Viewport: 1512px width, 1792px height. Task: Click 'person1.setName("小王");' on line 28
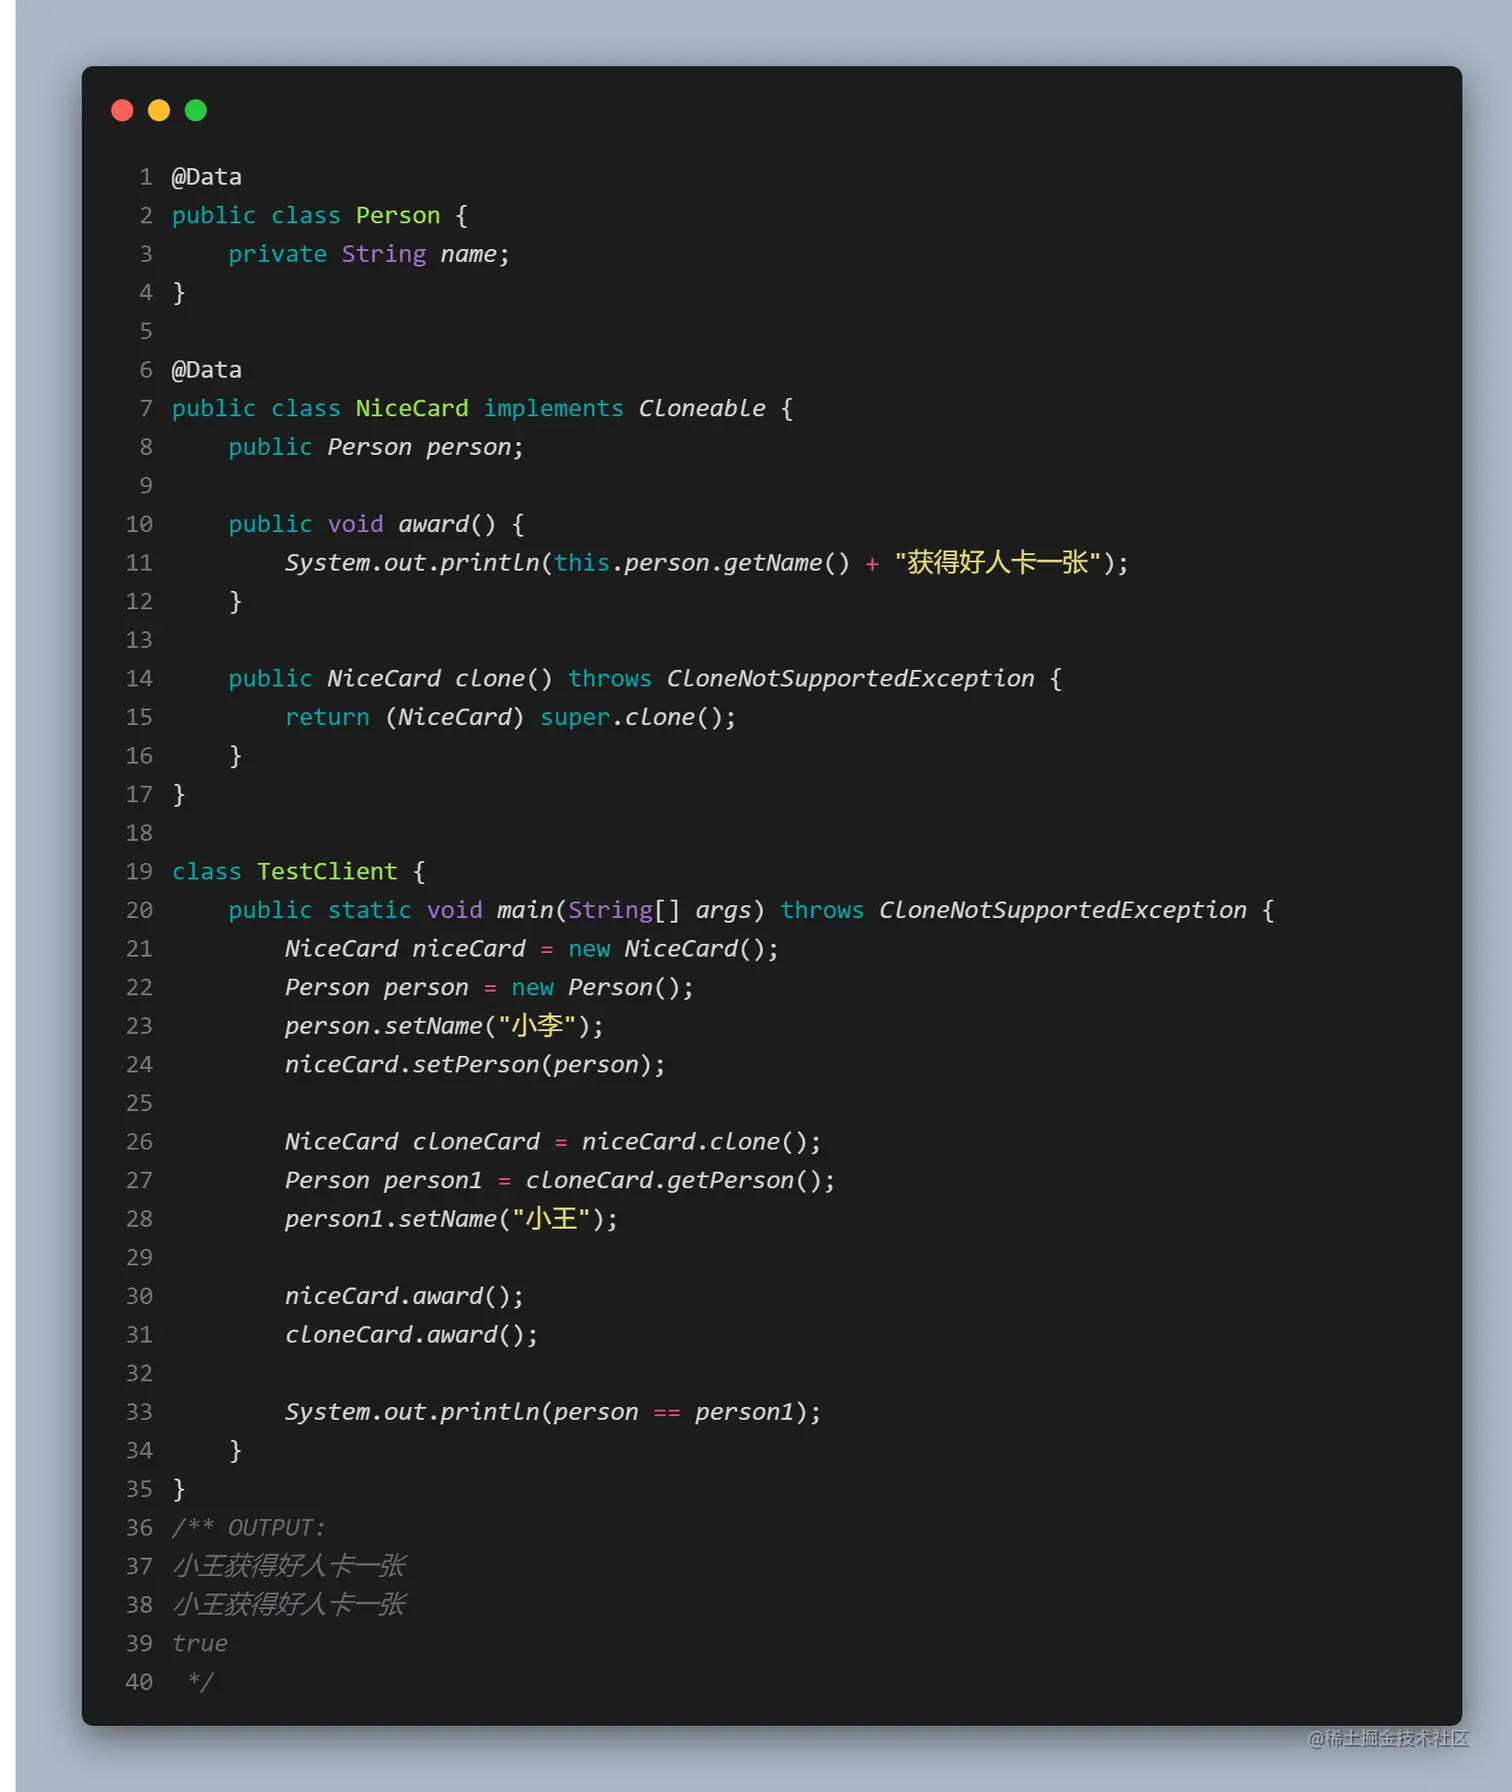click(x=452, y=1219)
